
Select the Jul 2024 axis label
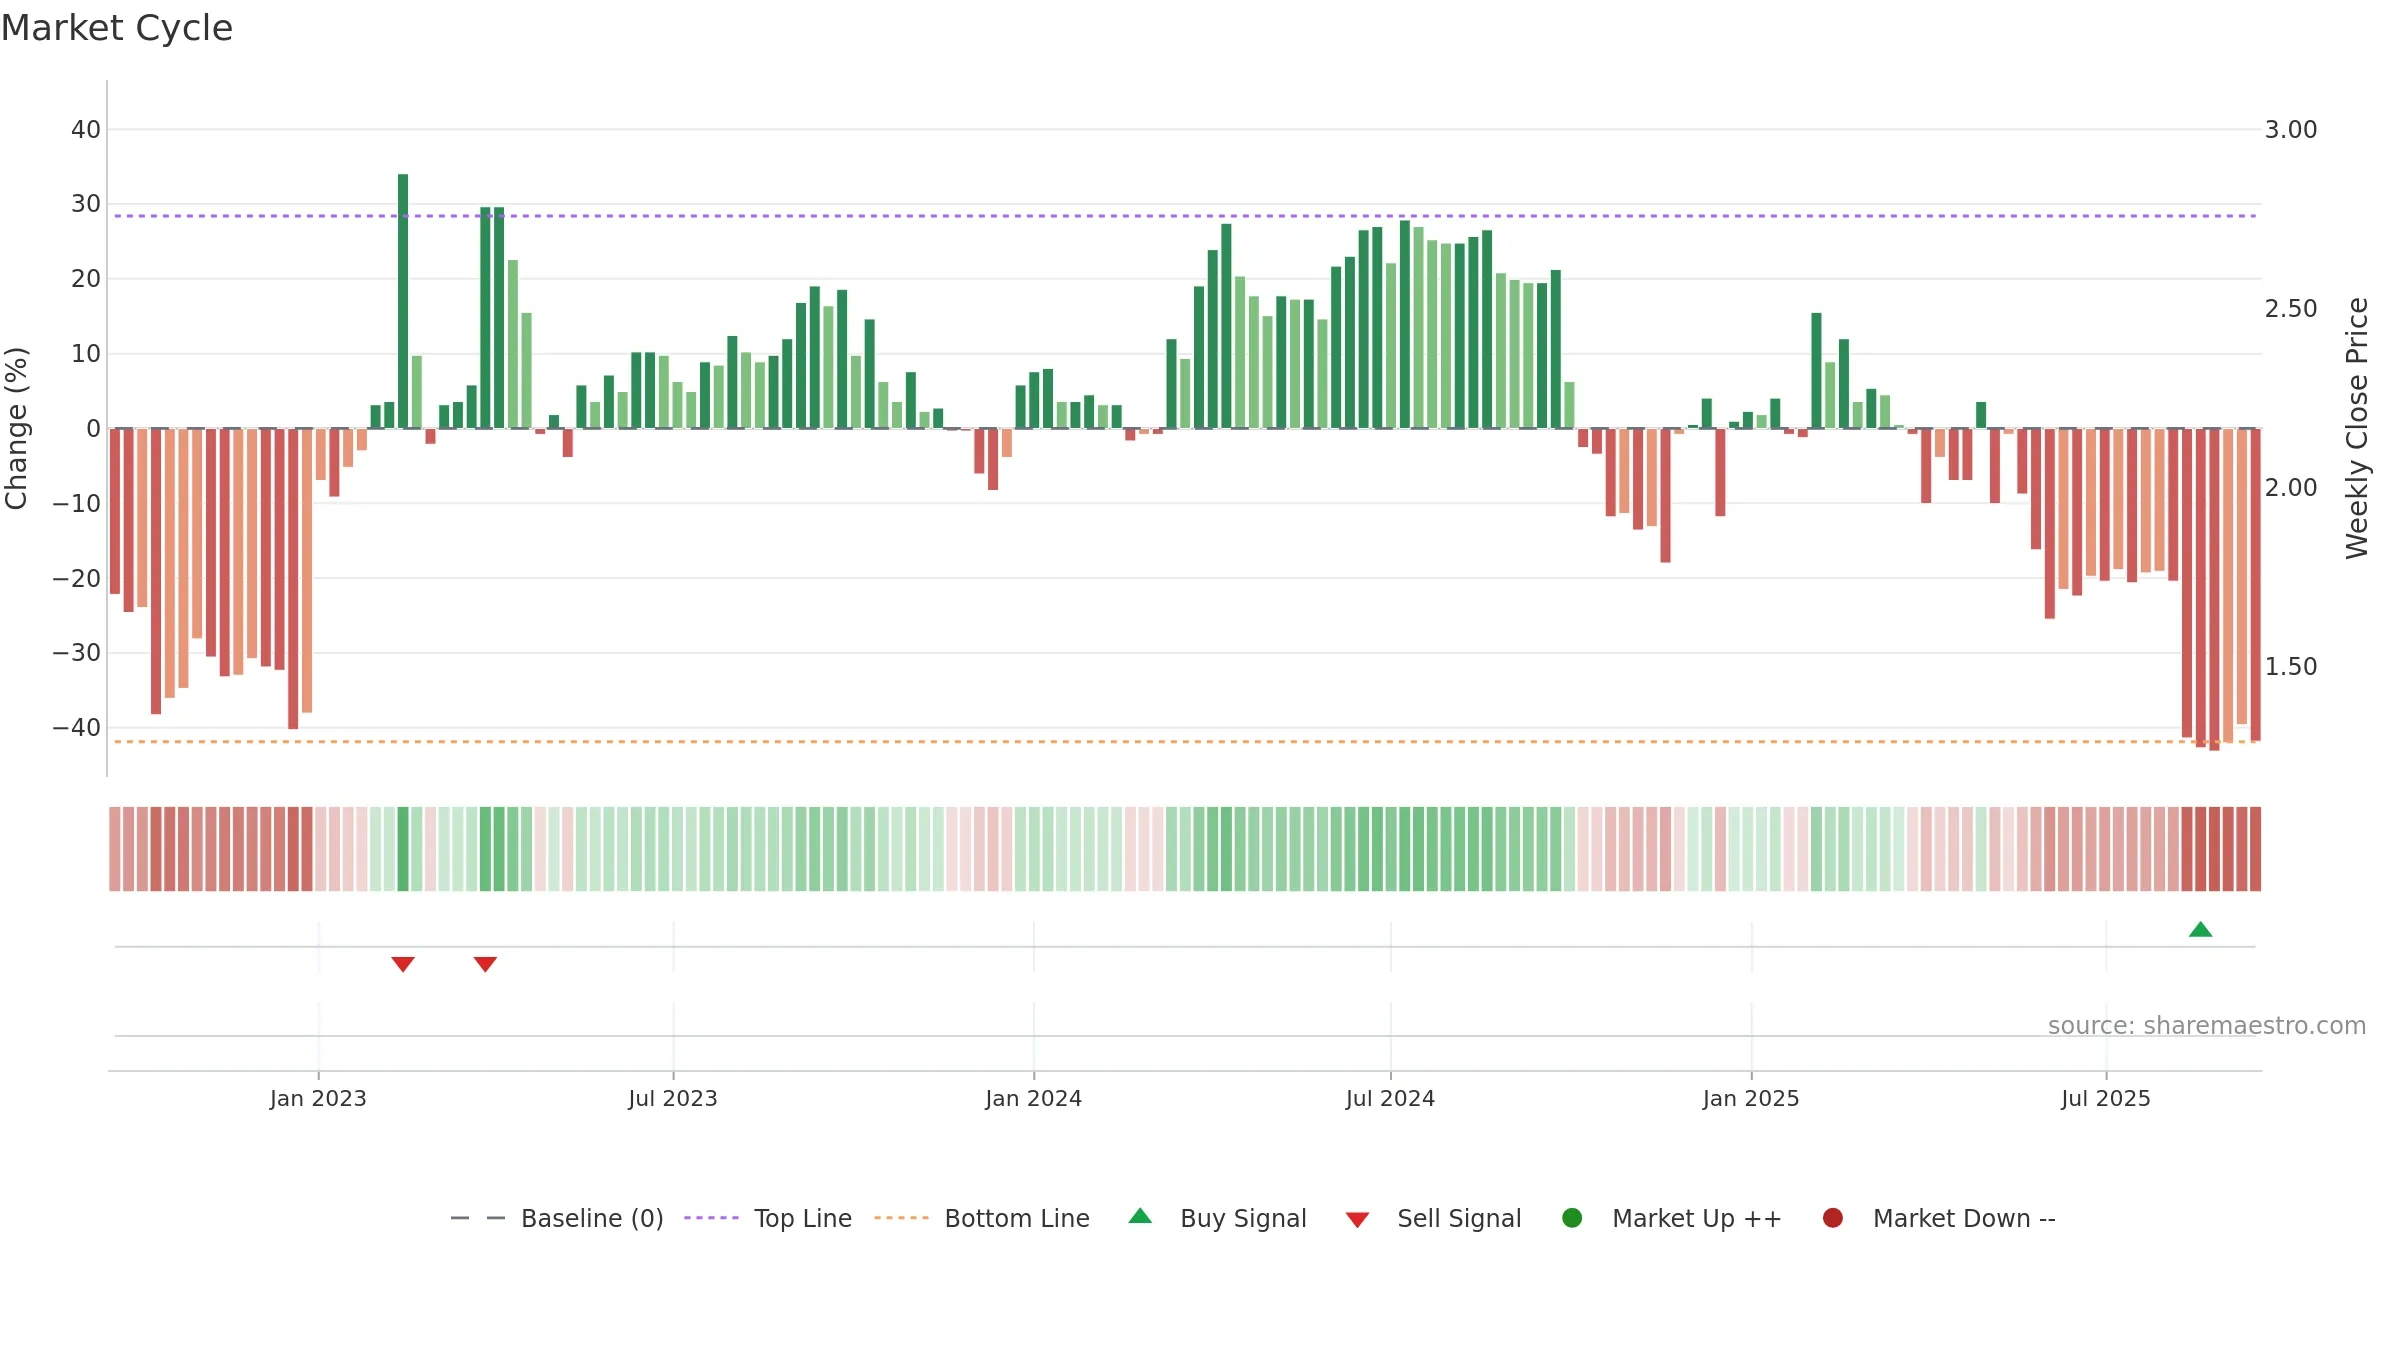(1390, 1098)
